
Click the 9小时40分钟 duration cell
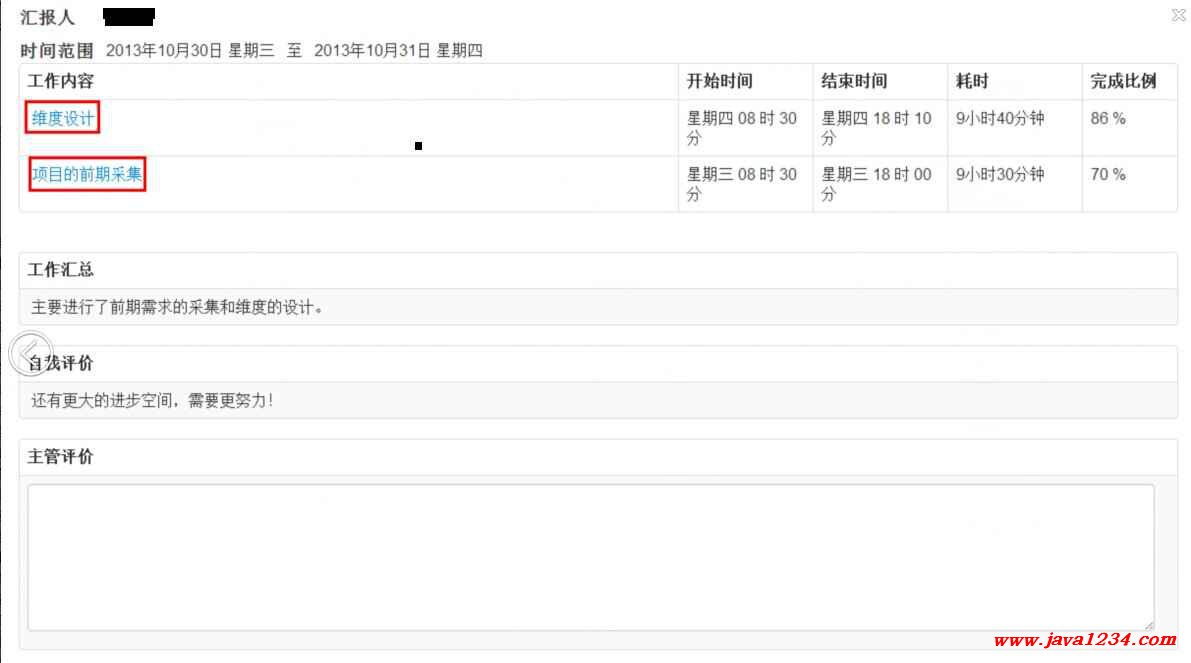tap(1000, 118)
